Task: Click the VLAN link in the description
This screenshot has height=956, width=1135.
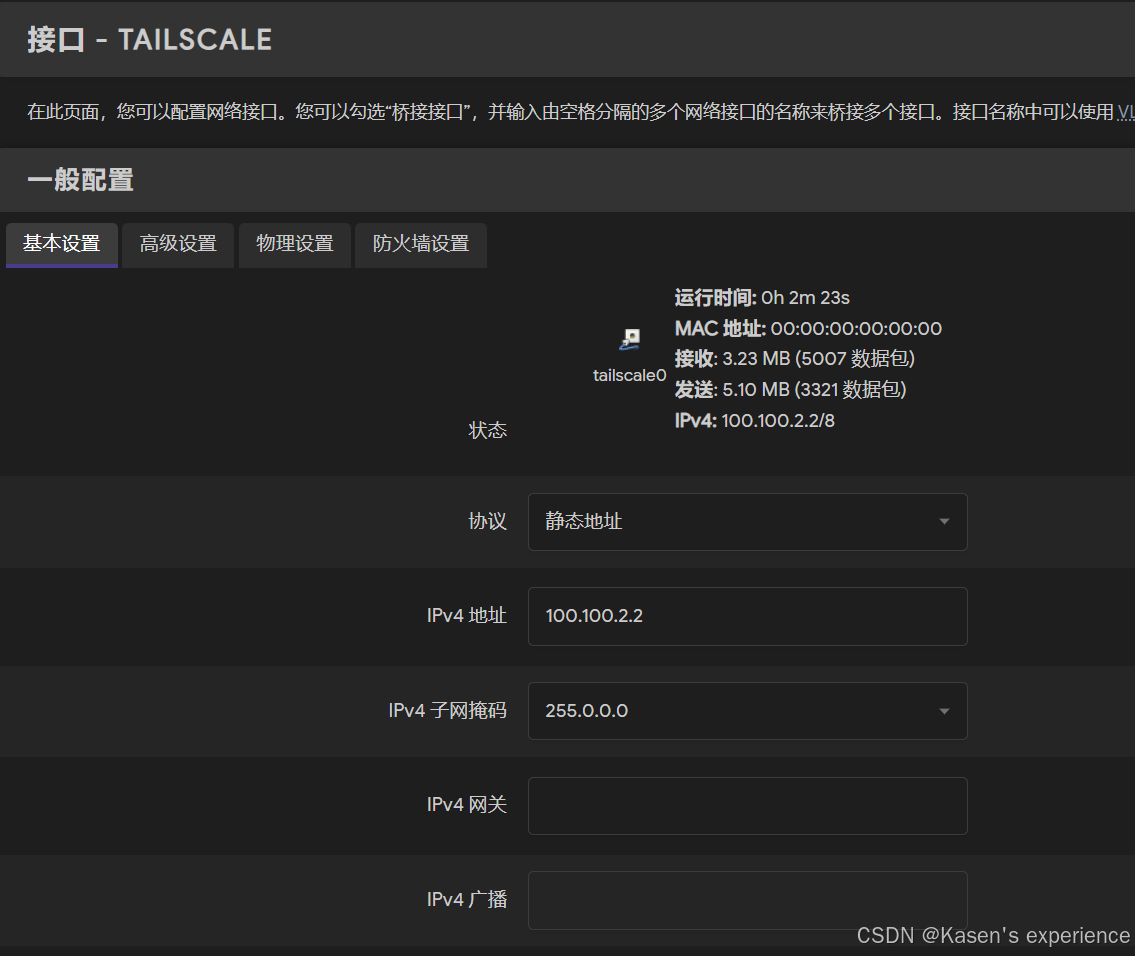Action: point(1126,112)
